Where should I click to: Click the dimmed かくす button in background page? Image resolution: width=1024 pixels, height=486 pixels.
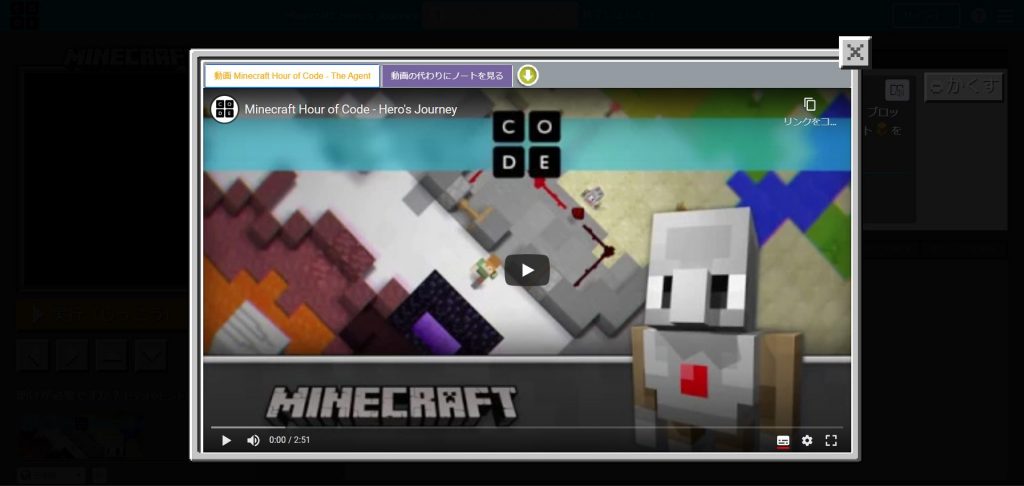pos(964,87)
